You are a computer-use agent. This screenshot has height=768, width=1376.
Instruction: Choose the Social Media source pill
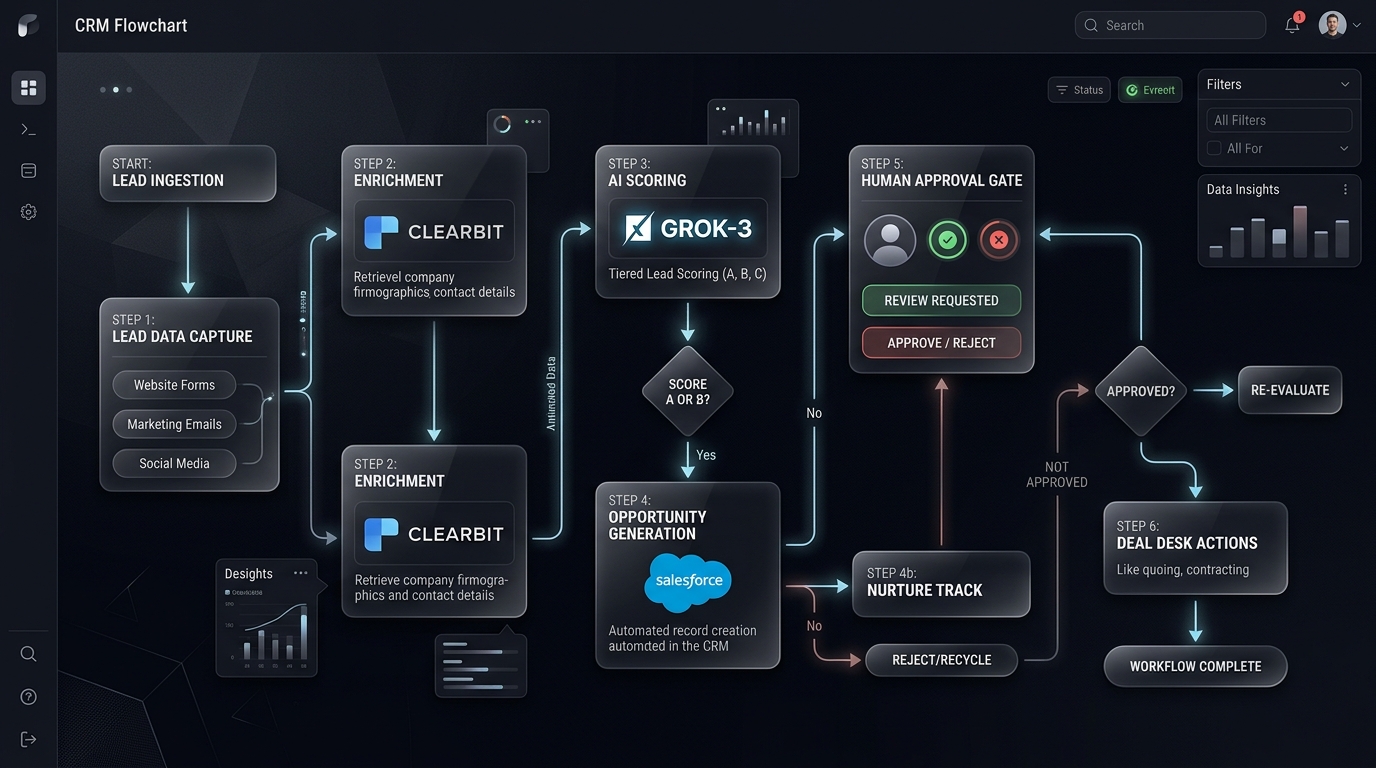[x=174, y=463]
